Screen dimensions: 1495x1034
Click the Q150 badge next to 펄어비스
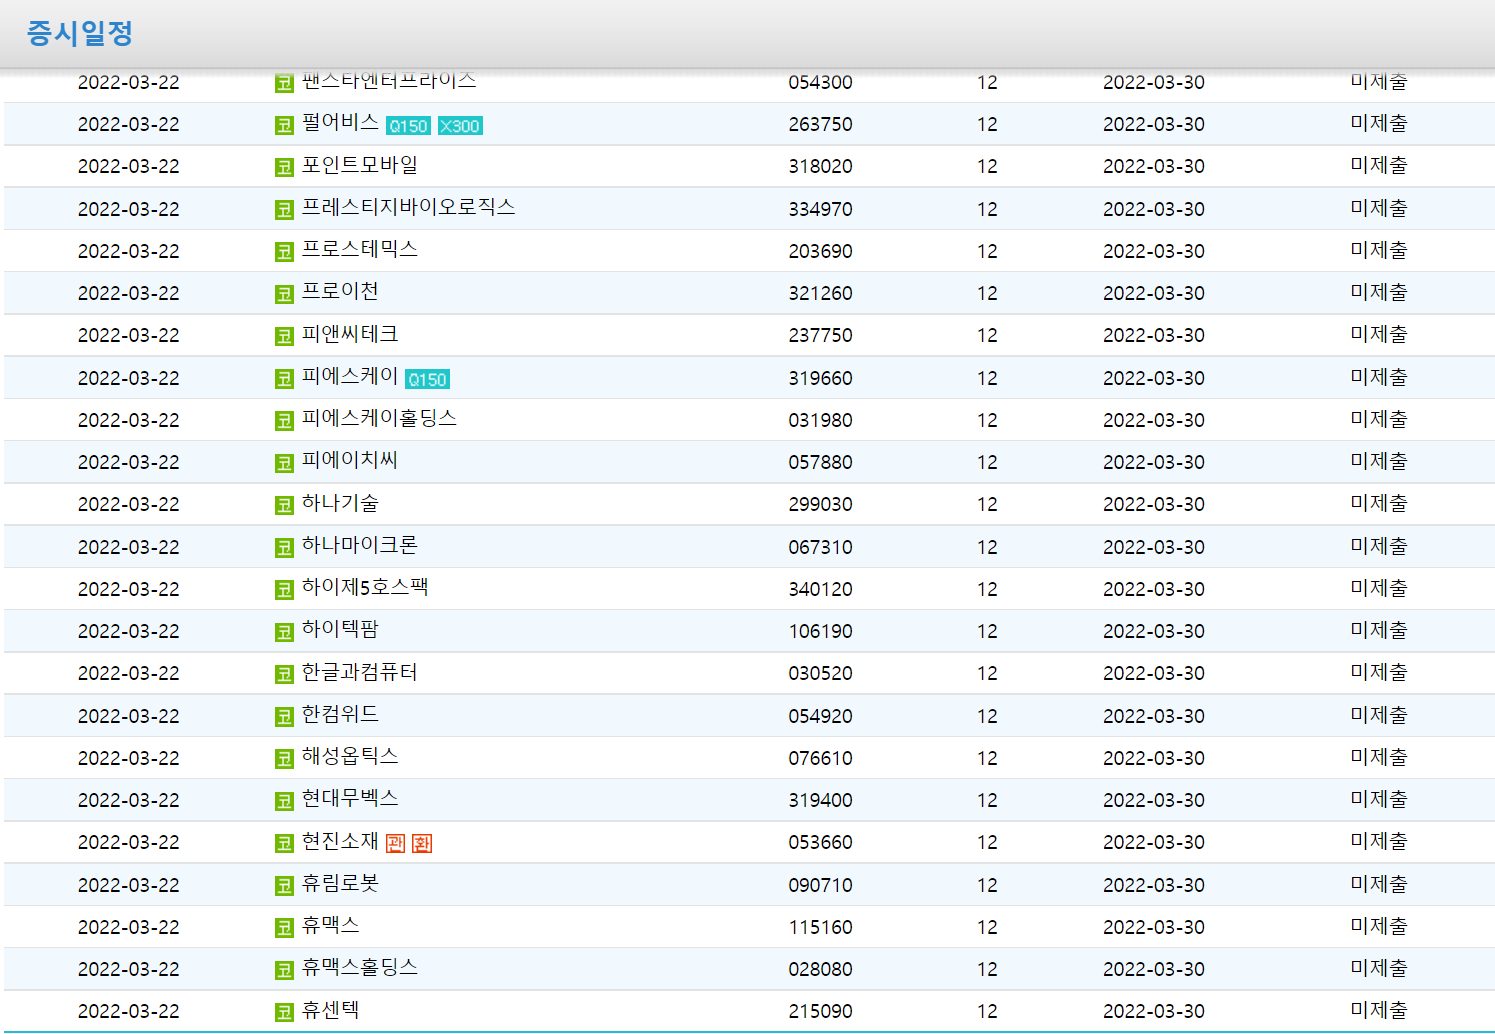point(408,126)
